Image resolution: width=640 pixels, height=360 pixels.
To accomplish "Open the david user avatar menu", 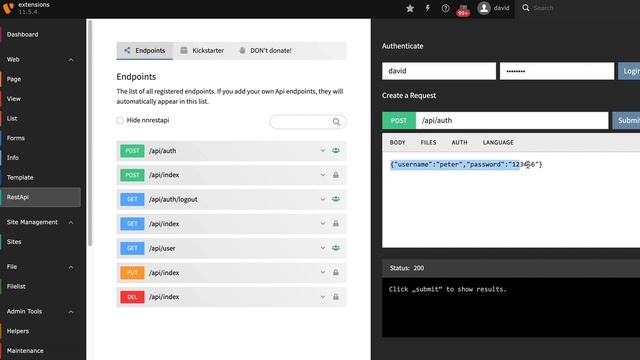I will click(x=494, y=8).
